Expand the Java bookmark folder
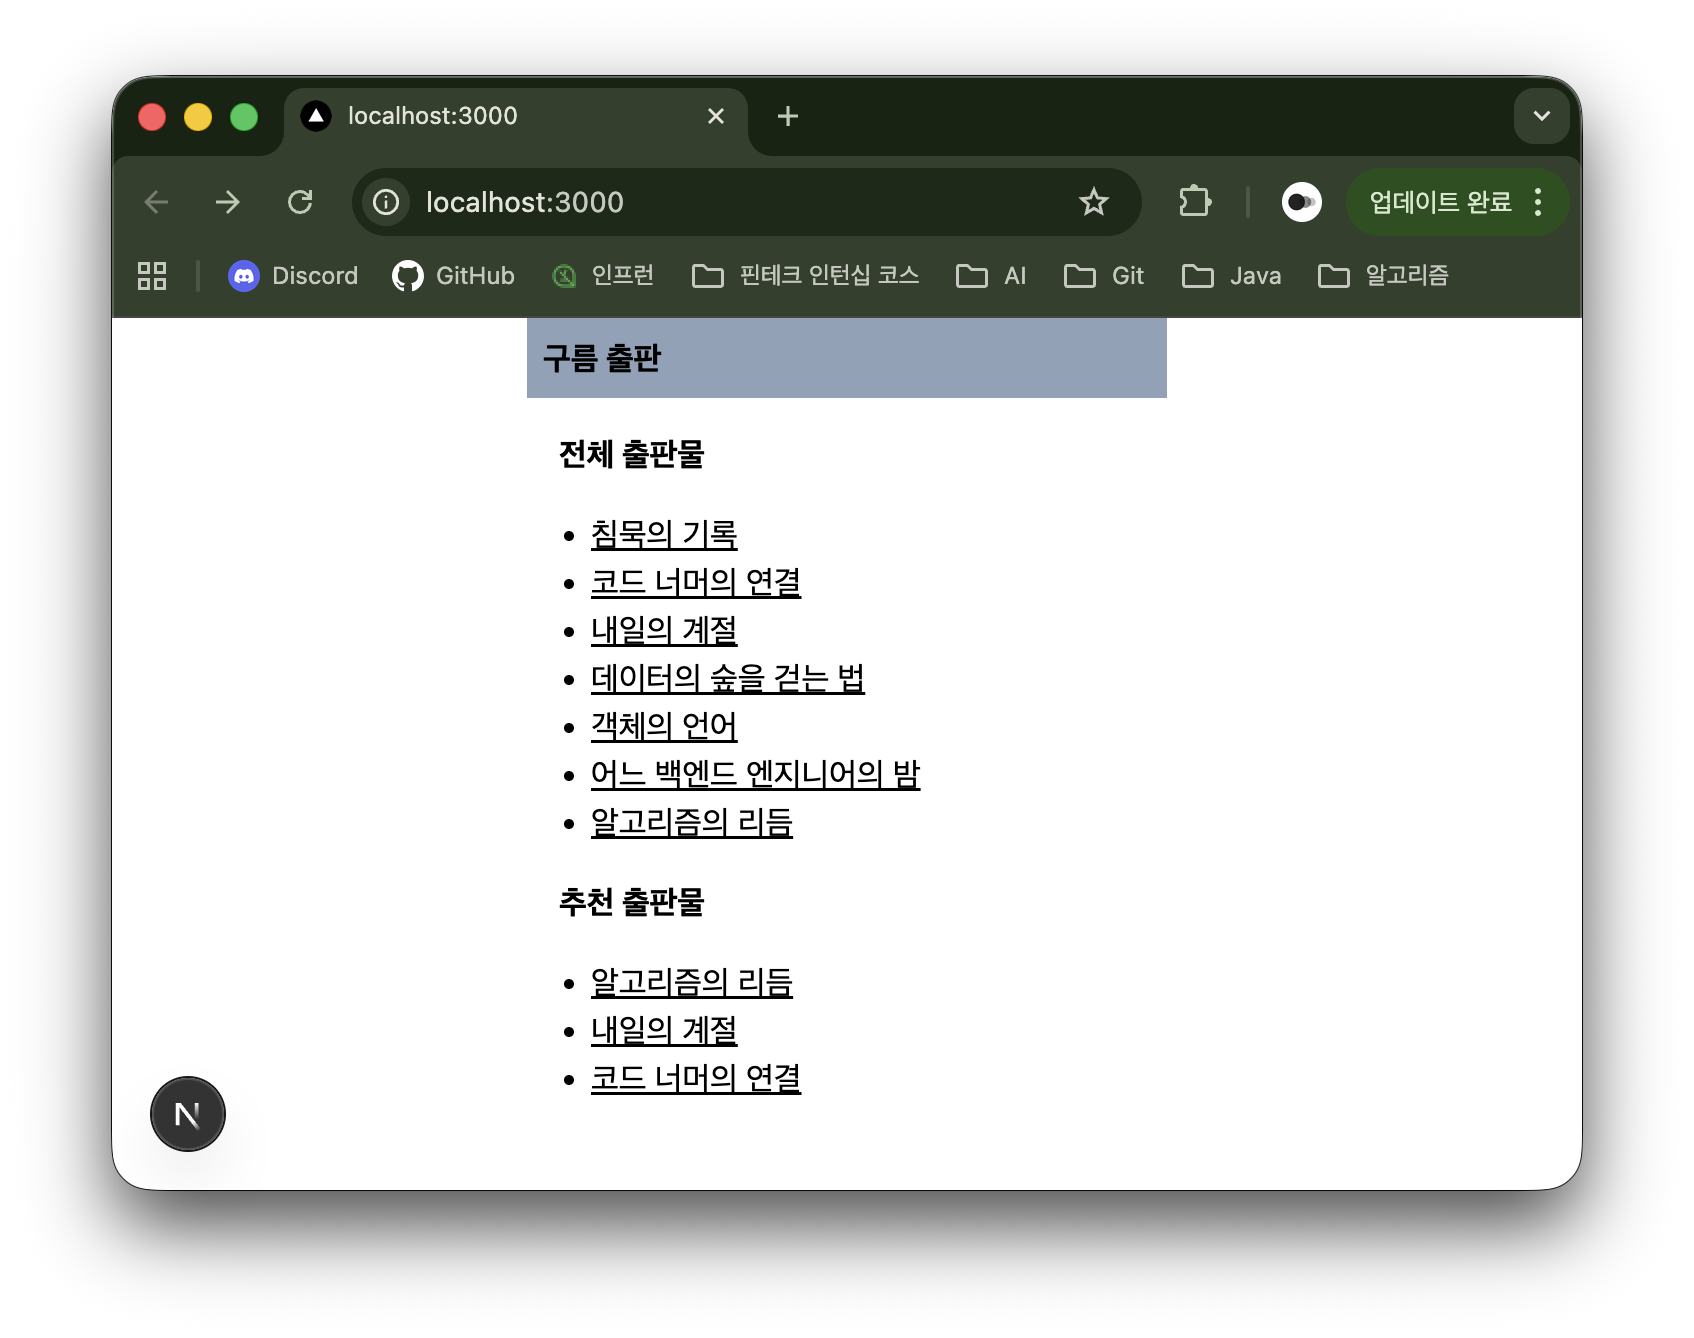The width and height of the screenshot is (1694, 1338). pyautogui.click(x=1232, y=276)
